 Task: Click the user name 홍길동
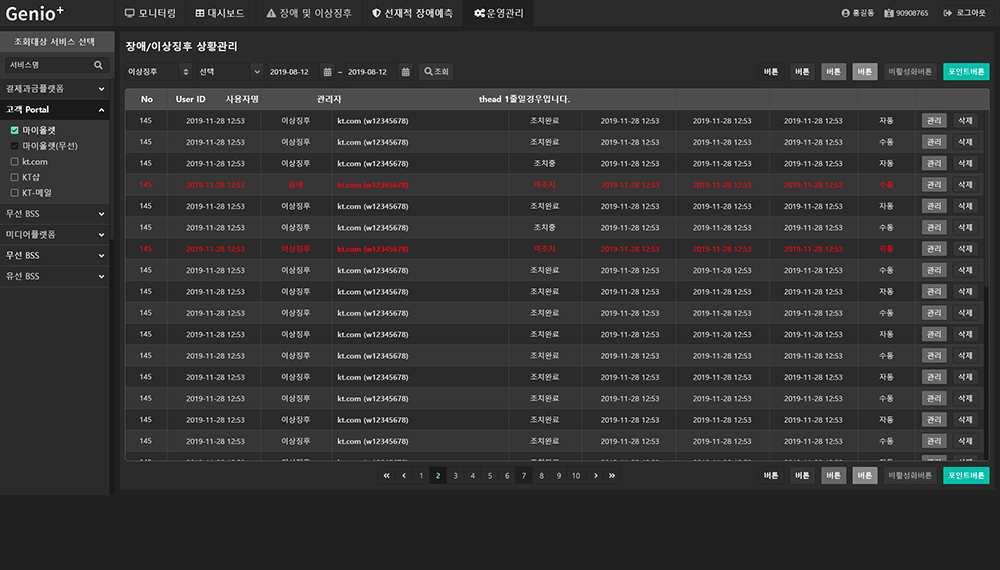(x=863, y=13)
